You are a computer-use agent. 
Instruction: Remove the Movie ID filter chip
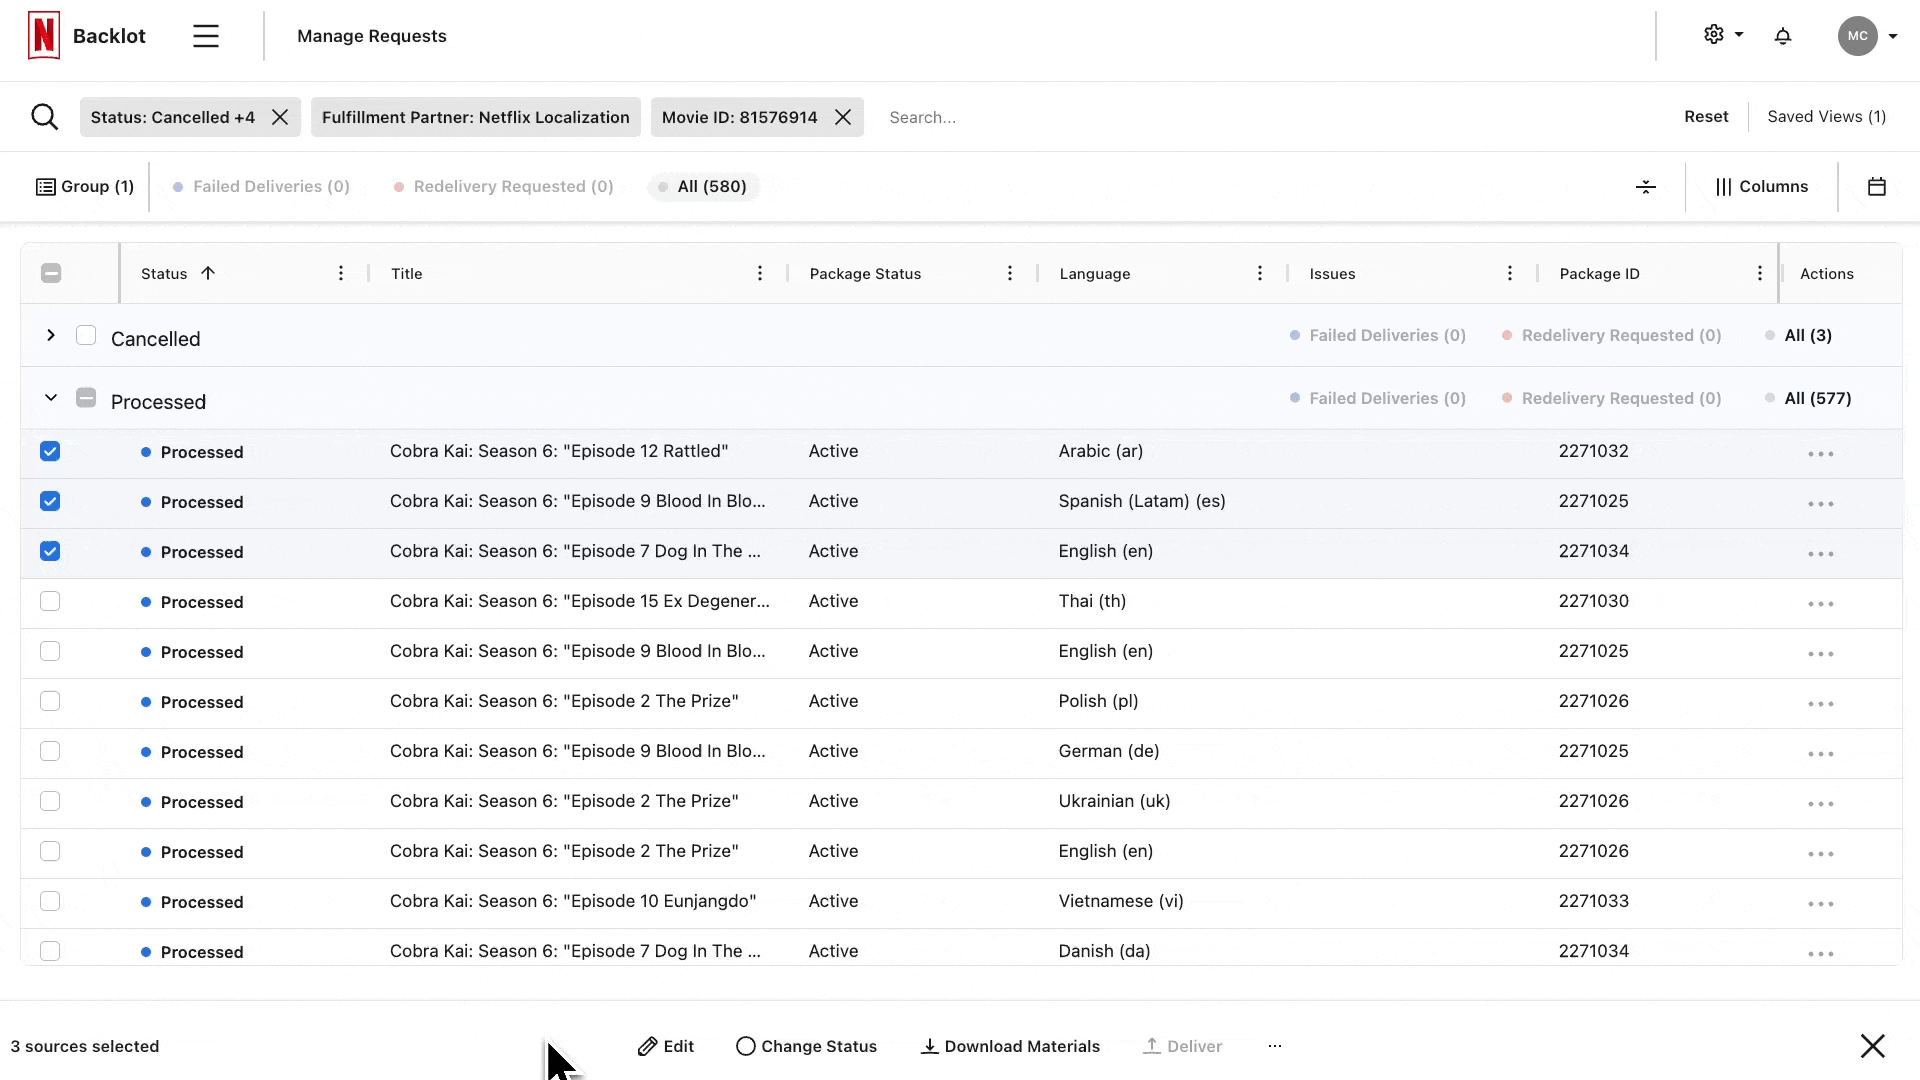tap(843, 117)
